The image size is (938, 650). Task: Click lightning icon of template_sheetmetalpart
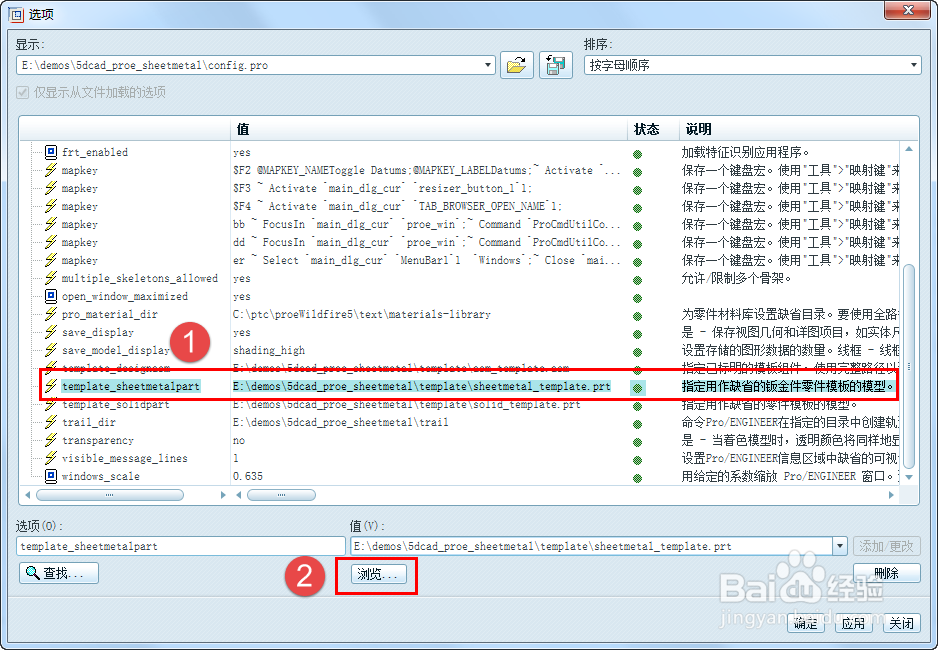click(51, 386)
